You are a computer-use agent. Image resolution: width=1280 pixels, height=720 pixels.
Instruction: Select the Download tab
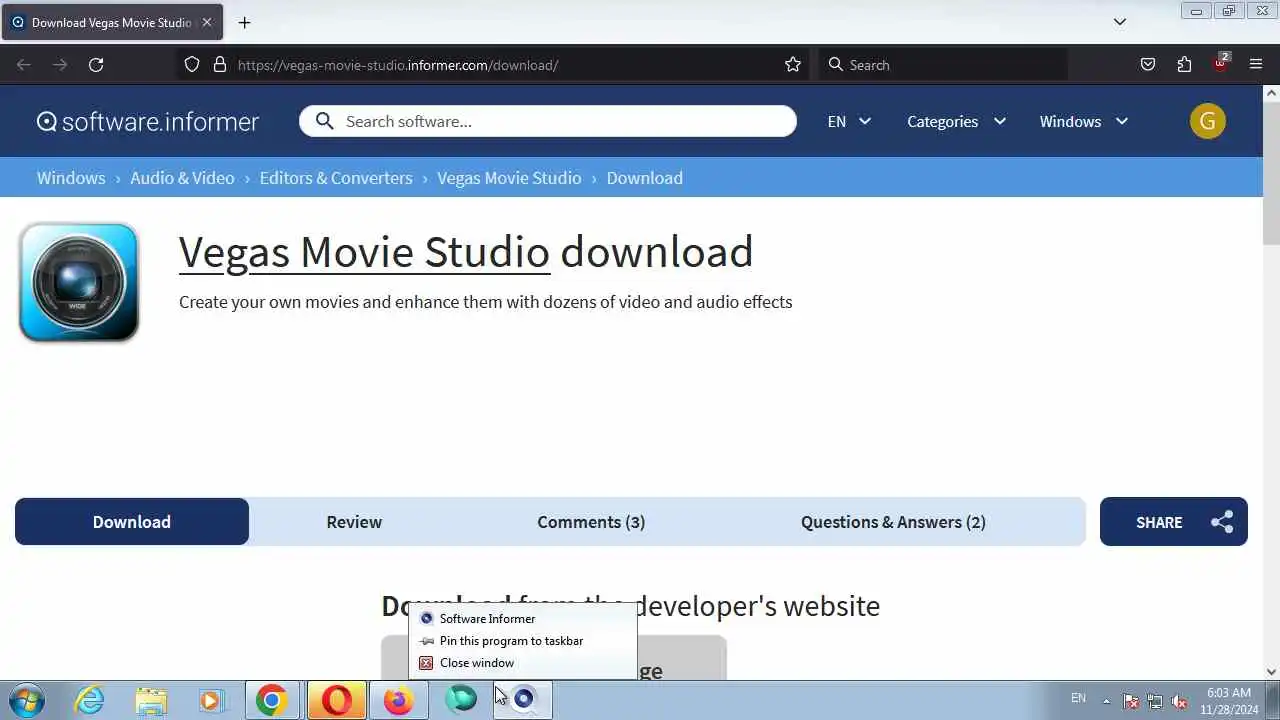[132, 522]
